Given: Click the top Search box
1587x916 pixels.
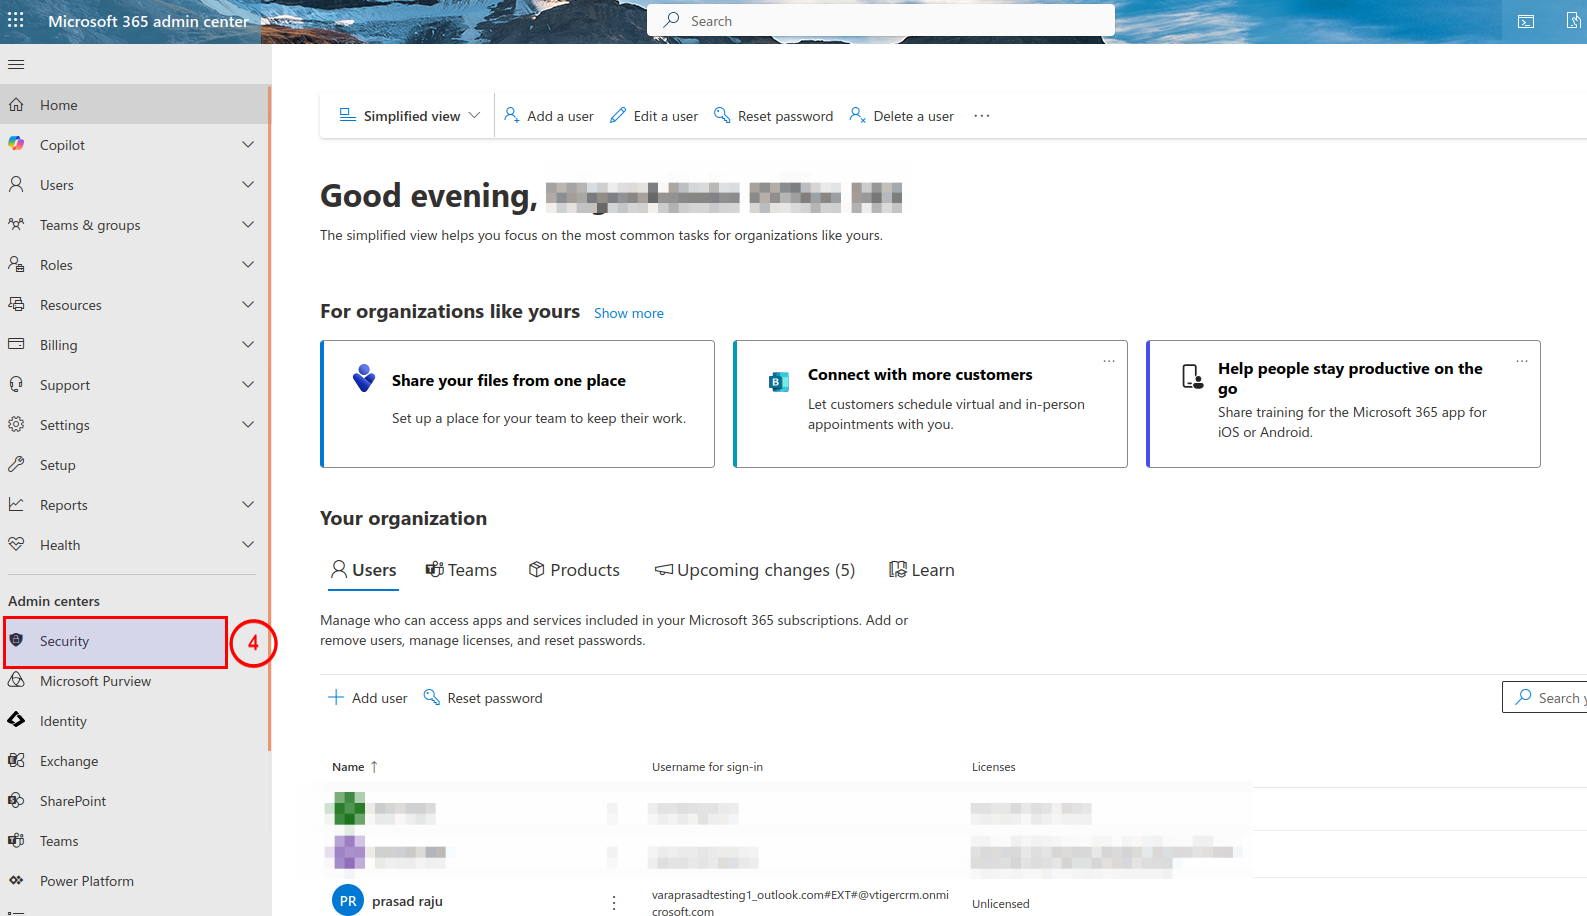Looking at the screenshot, I should (x=881, y=20).
